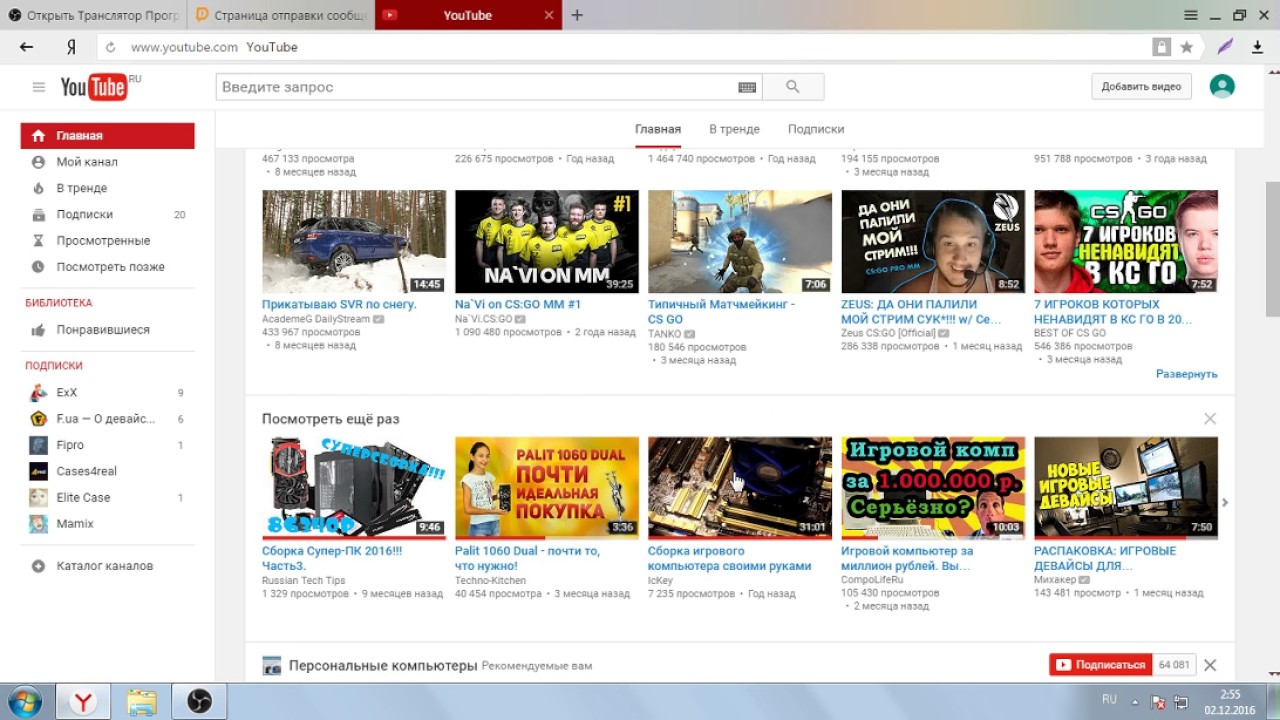Image resolution: width=1280 pixels, height=720 pixels.
Task: Open 'Na`Vi on CS:GO MM #1' thumbnail
Action: (547, 242)
